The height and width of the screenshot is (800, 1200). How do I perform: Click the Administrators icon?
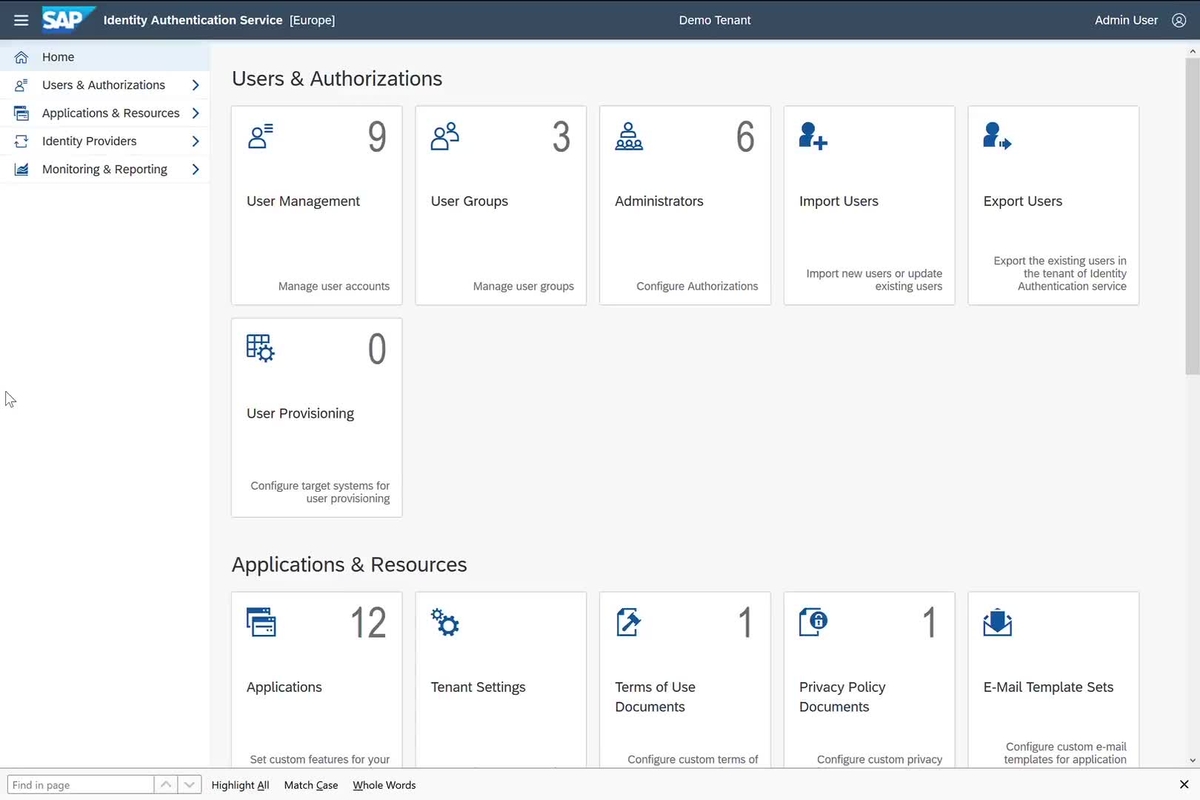[628, 136]
